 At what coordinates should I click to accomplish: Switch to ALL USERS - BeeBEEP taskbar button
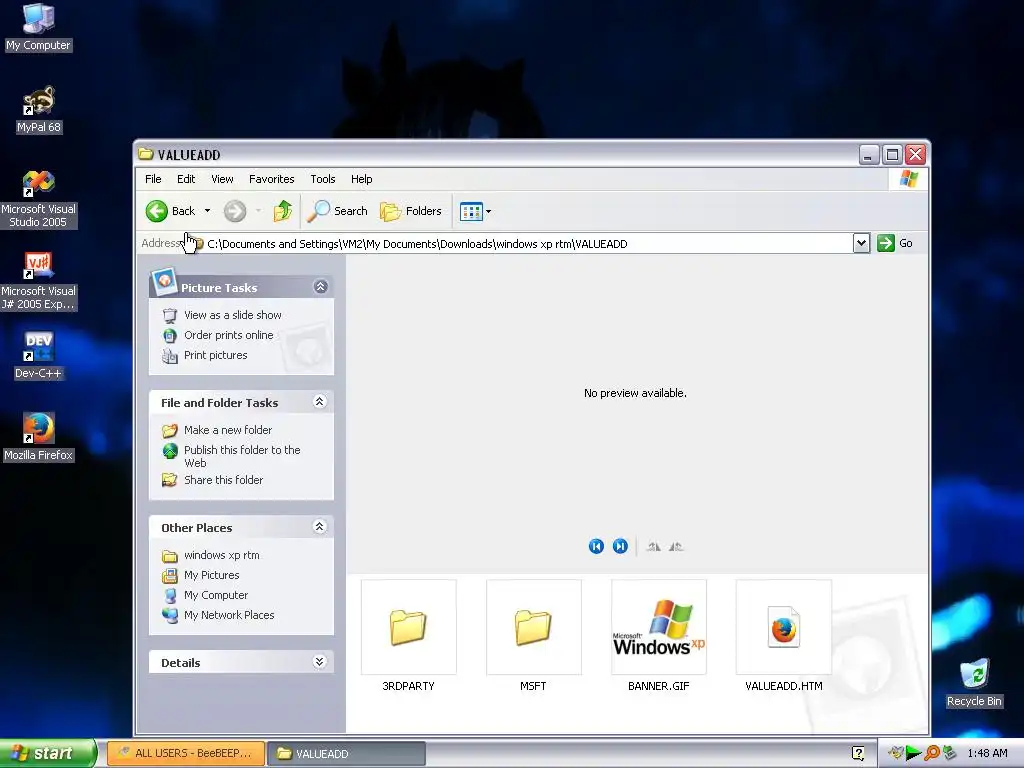tap(186, 753)
